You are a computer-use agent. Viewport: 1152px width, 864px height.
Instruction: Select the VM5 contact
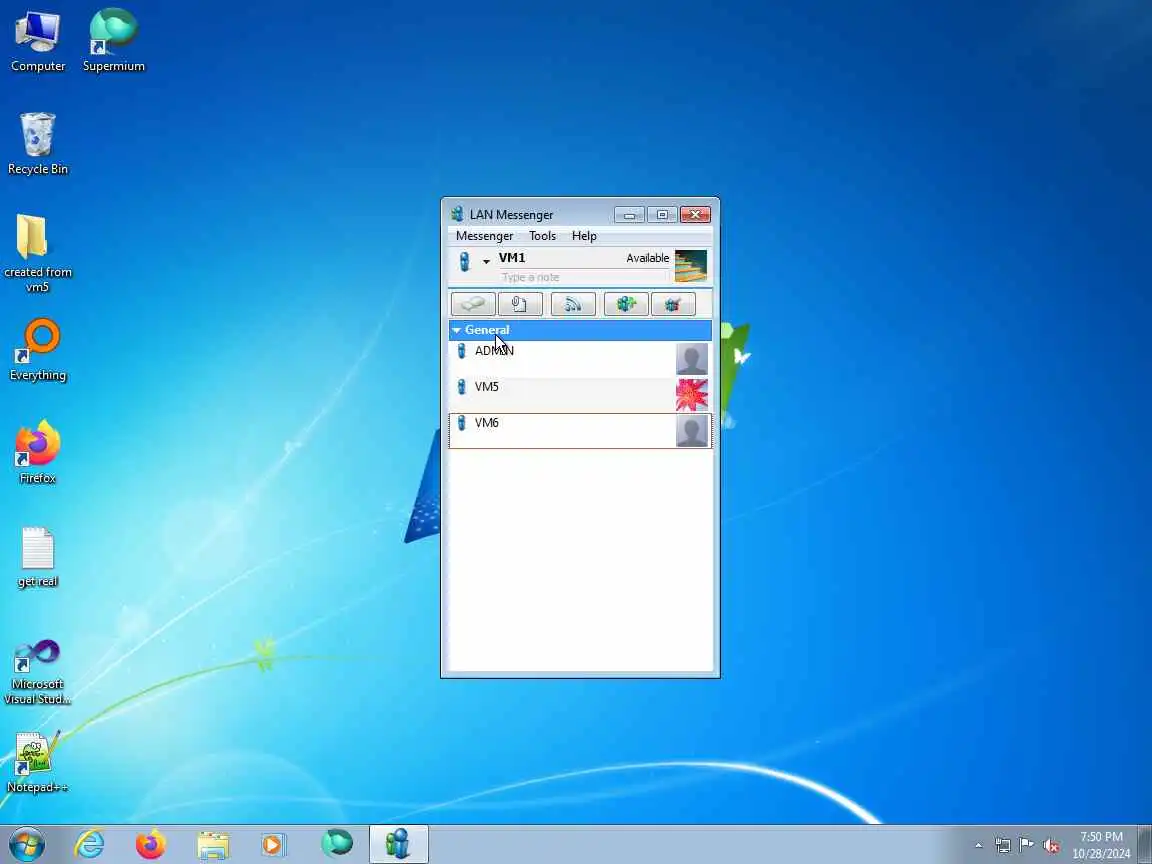coord(580,395)
